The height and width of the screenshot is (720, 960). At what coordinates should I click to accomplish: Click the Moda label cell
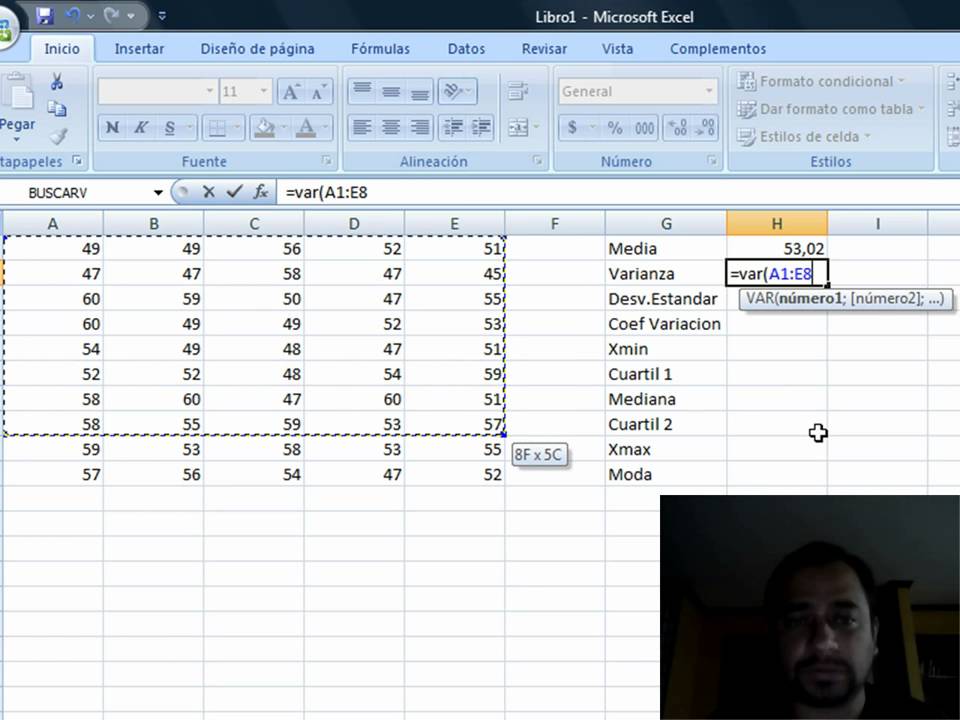666,474
